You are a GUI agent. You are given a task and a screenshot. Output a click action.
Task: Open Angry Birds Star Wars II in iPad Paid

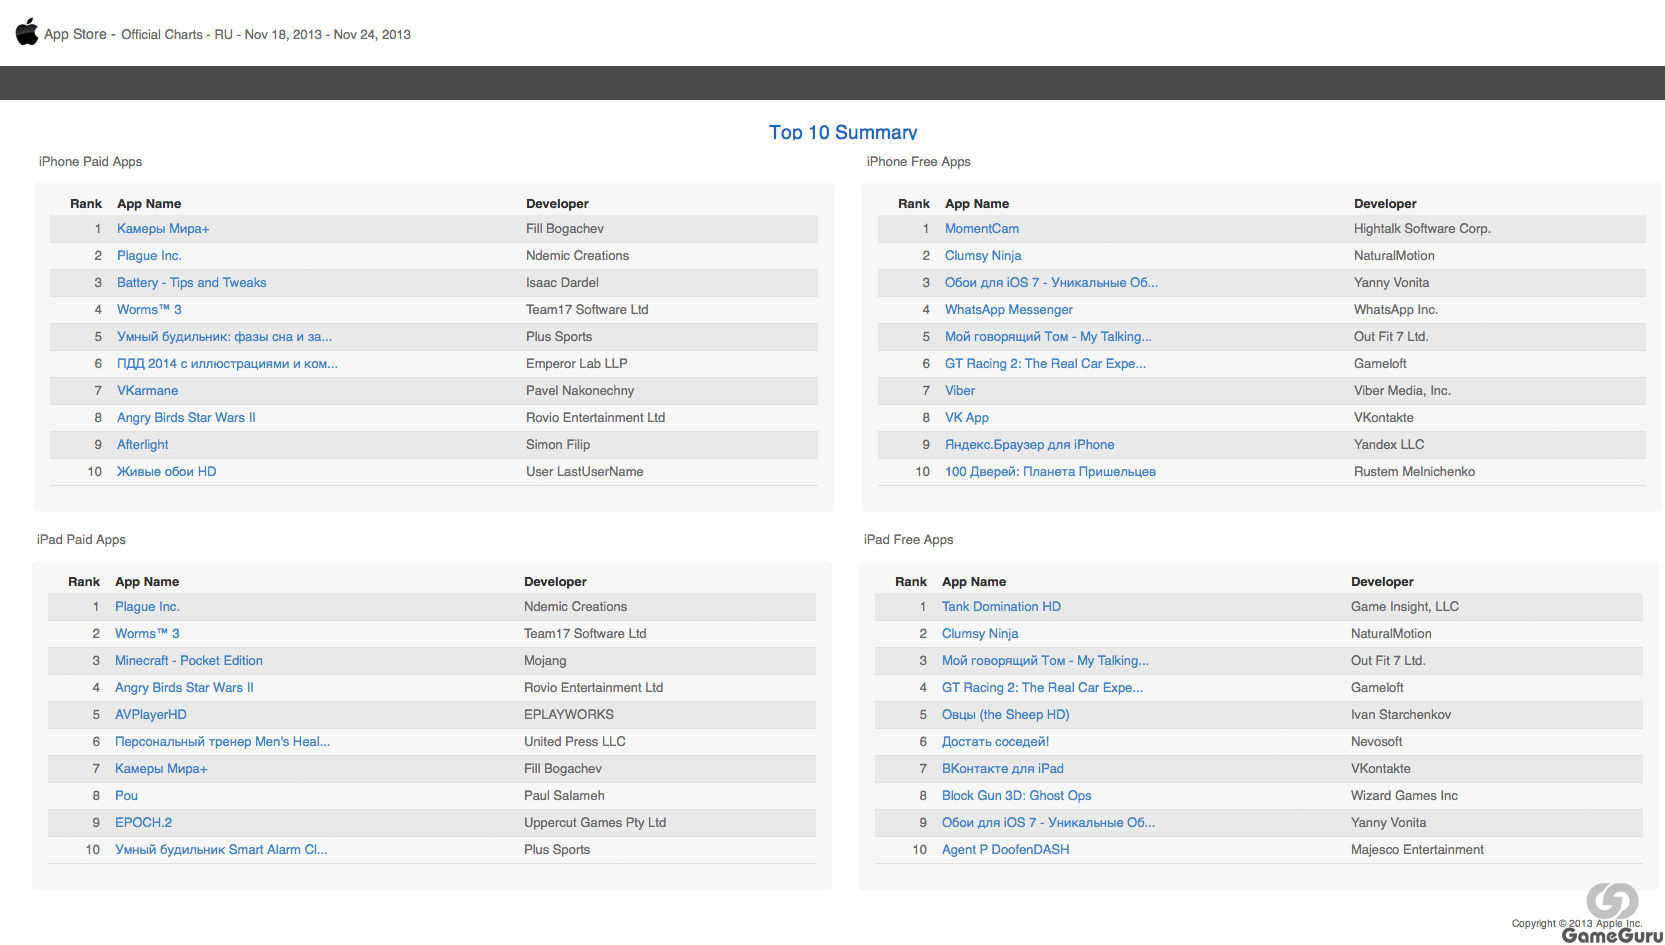[184, 688]
